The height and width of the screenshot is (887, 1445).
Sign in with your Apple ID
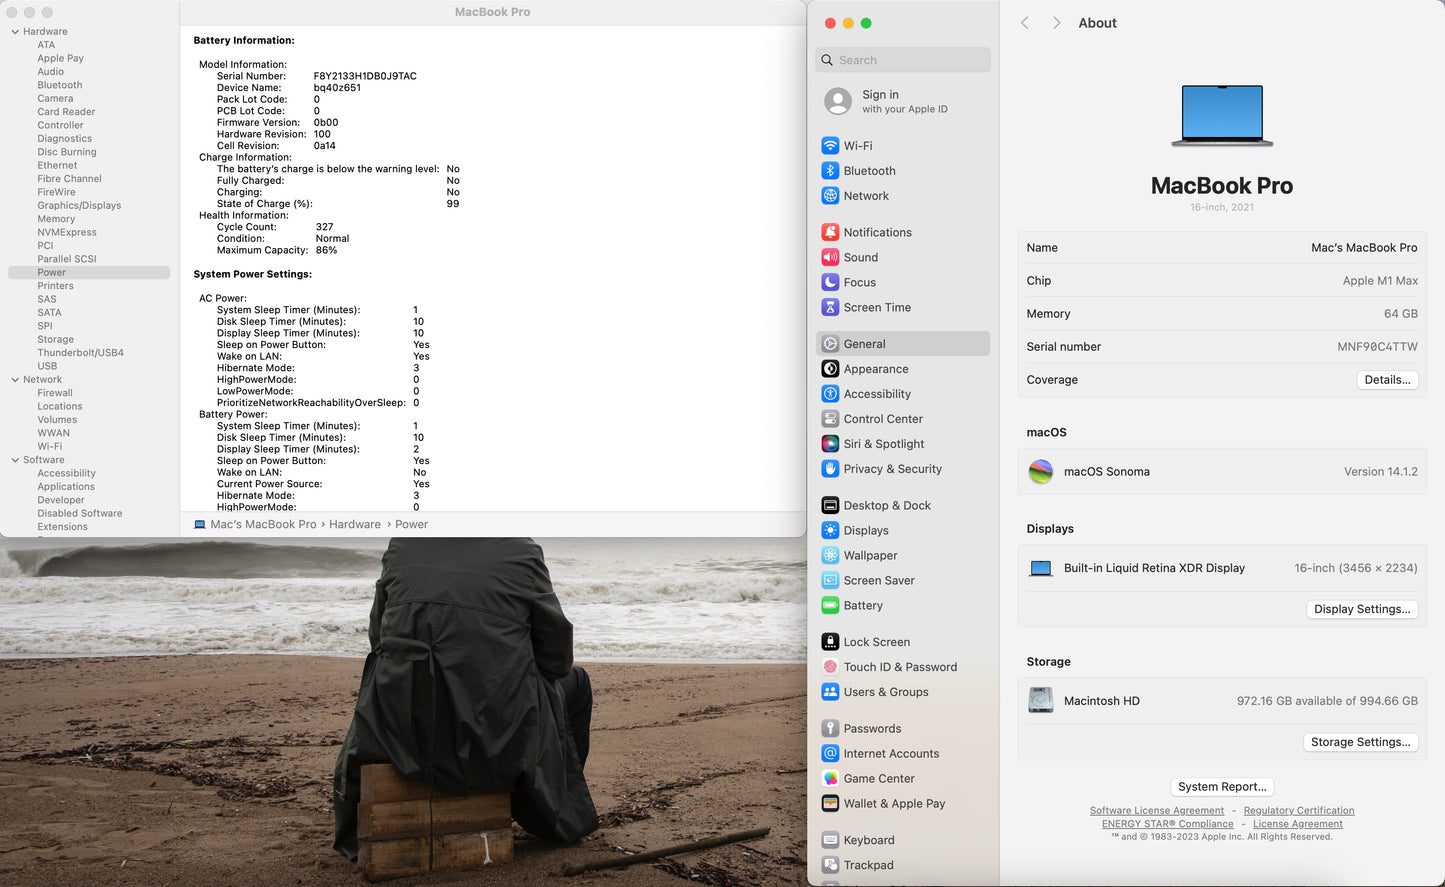[x=903, y=101]
